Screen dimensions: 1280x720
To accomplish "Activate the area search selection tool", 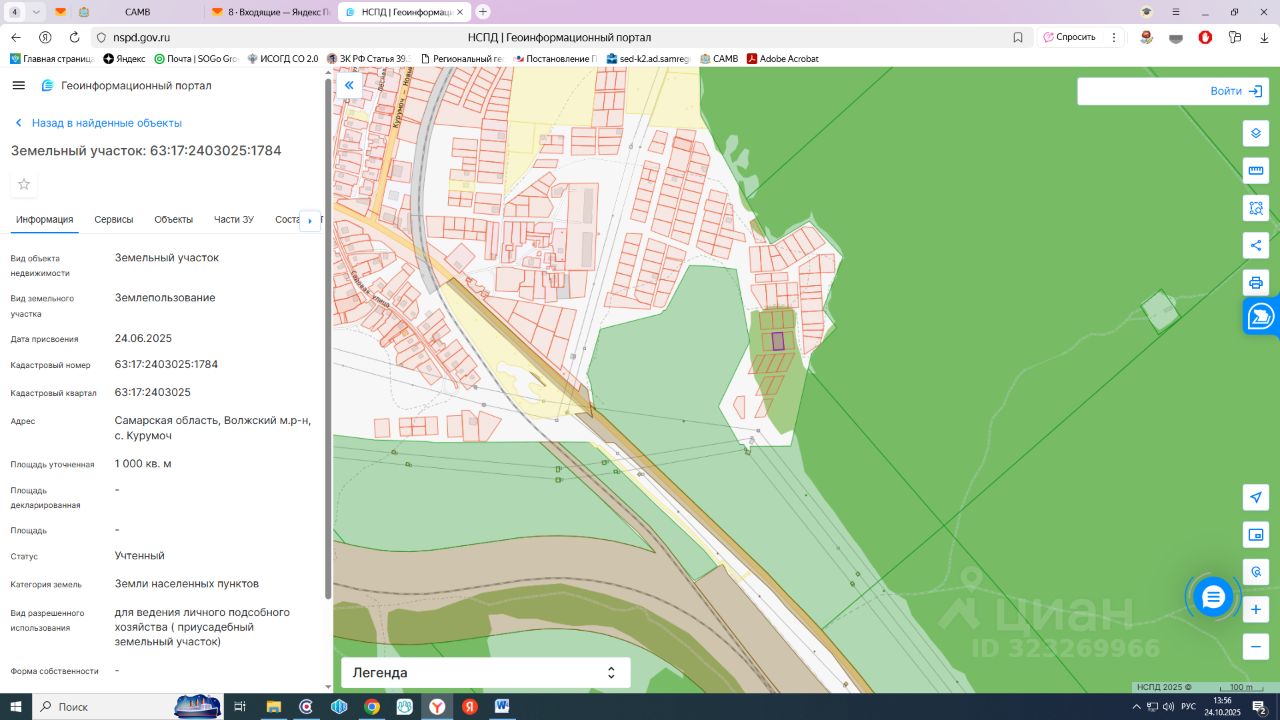I will (x=1255, y=208).
